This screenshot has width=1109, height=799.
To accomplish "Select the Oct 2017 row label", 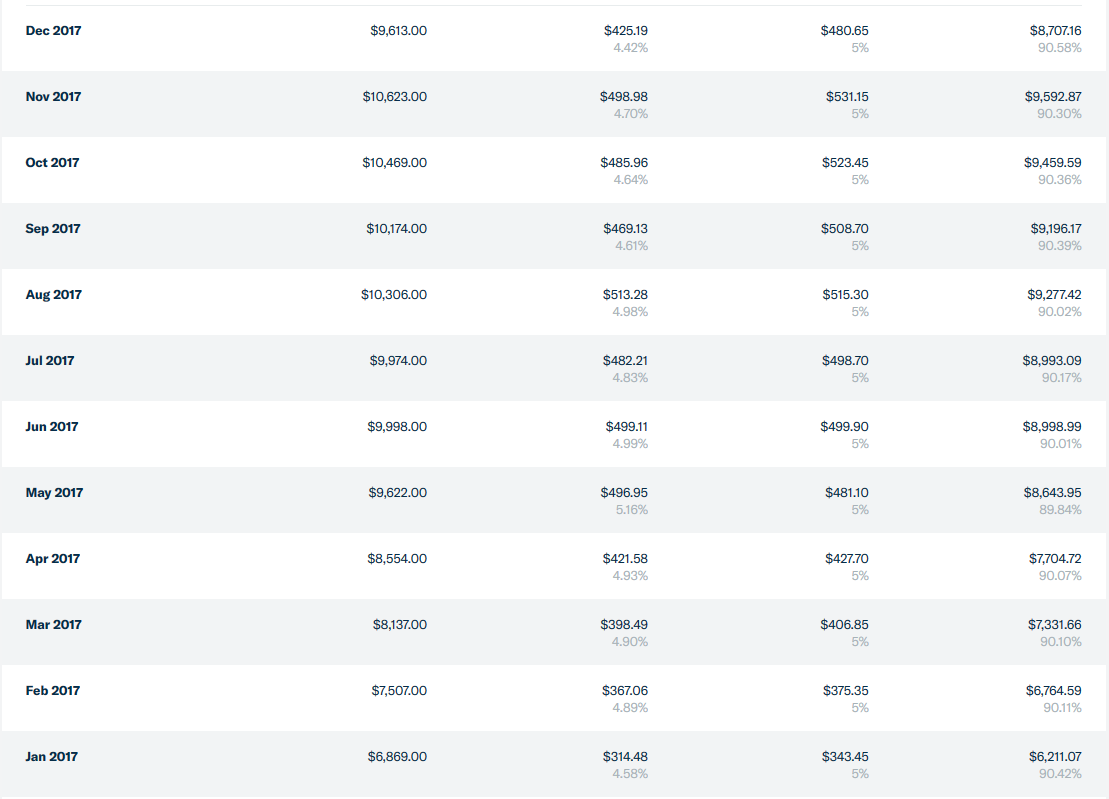I will pos(52,163).
